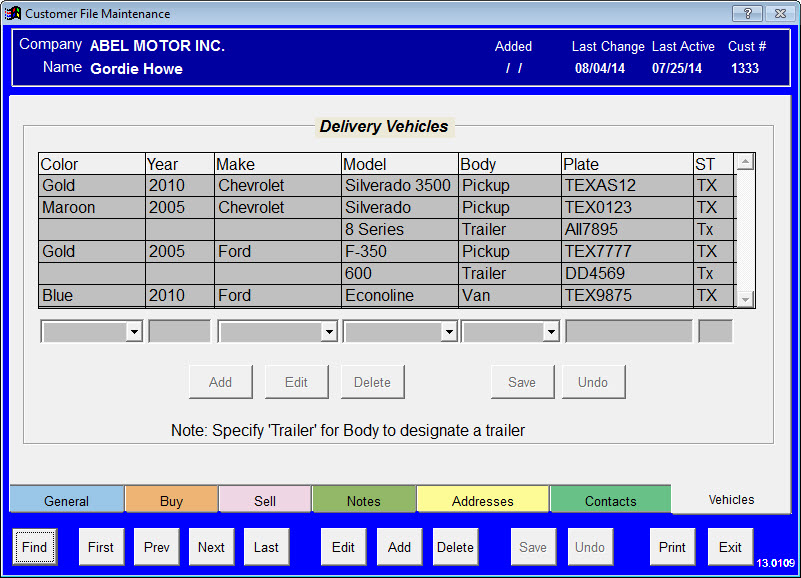The height and width of the screenshot is (578, 801).
Task: Click the 'Color' column header
Action: click(x=92, y=164)
